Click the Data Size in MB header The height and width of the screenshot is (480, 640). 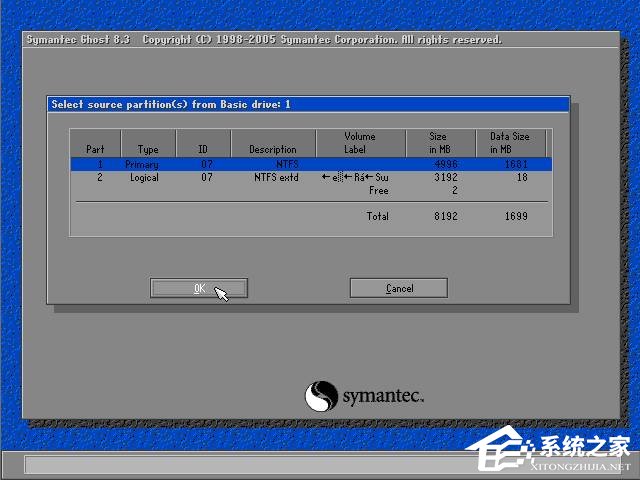[x=510, y=143]
